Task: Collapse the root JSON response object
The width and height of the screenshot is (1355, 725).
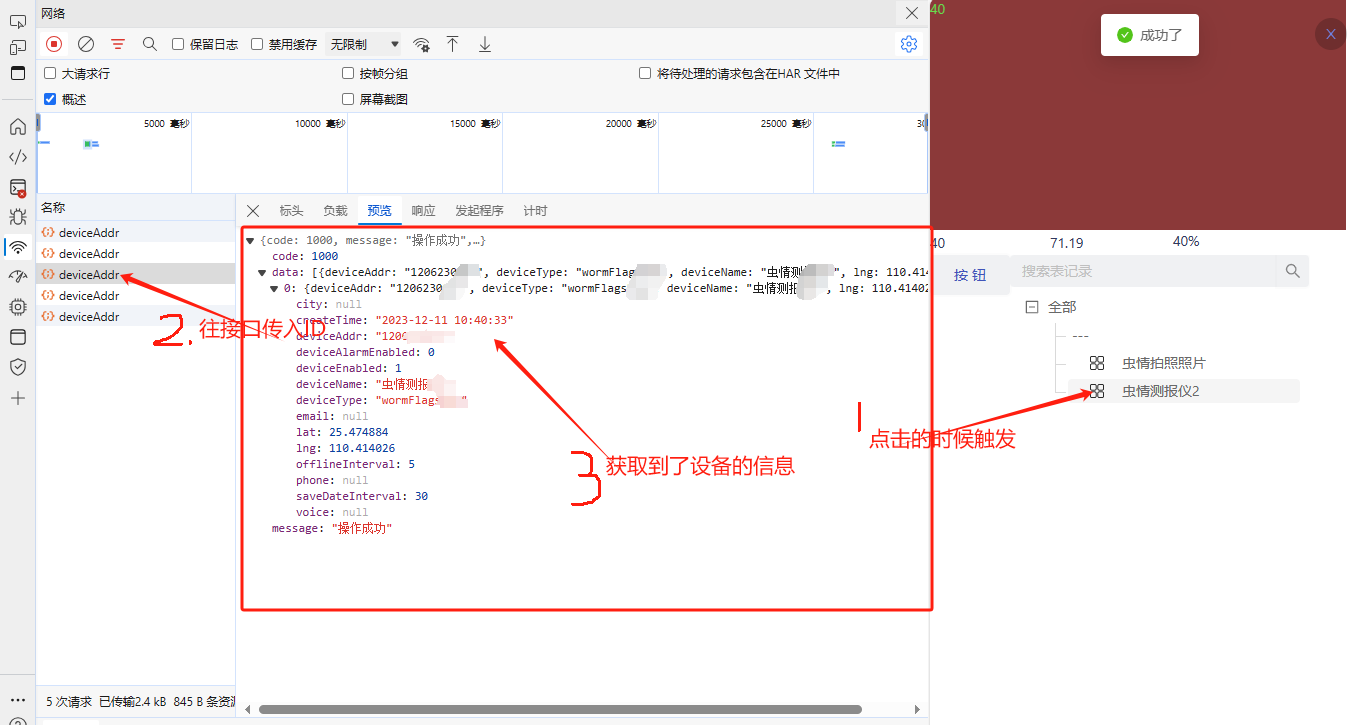Action: (250, 241)
